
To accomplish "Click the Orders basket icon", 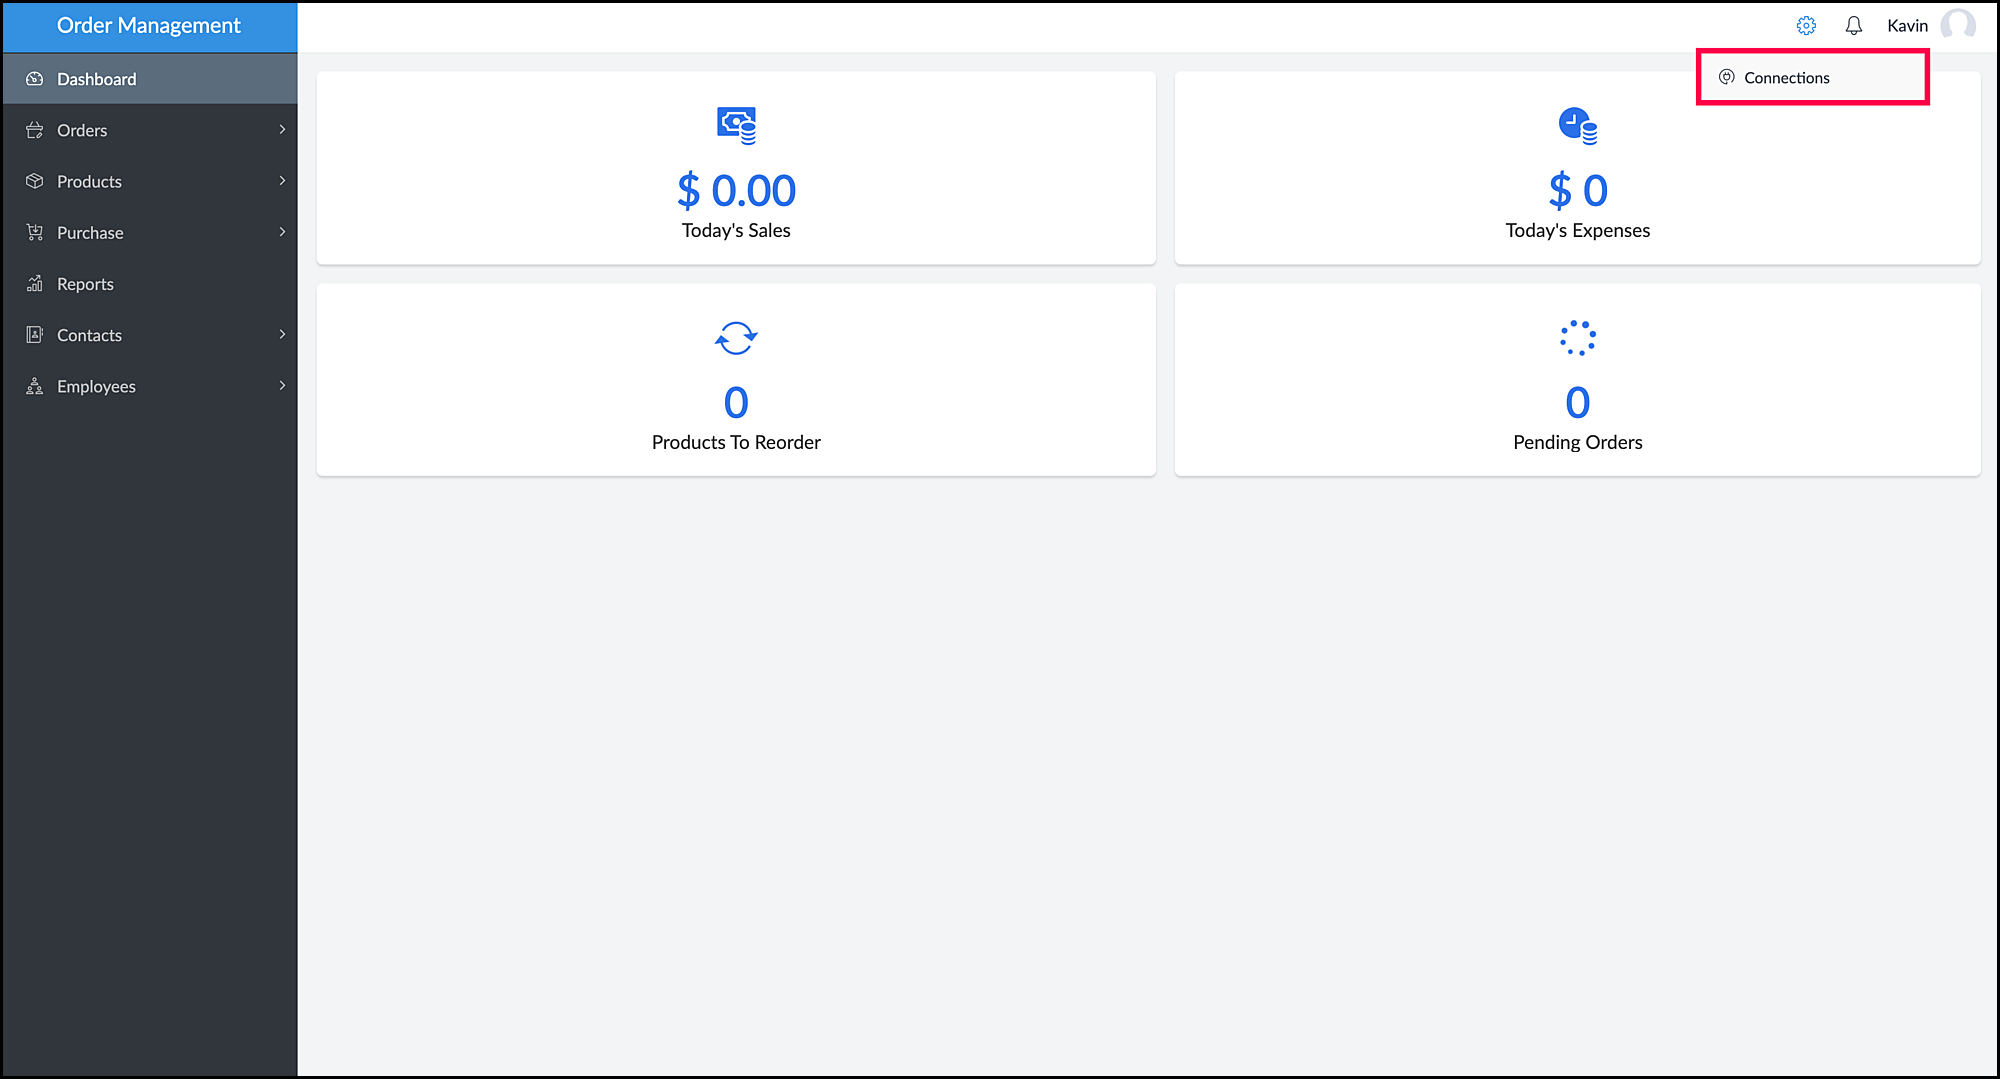I will pos(35,130).
